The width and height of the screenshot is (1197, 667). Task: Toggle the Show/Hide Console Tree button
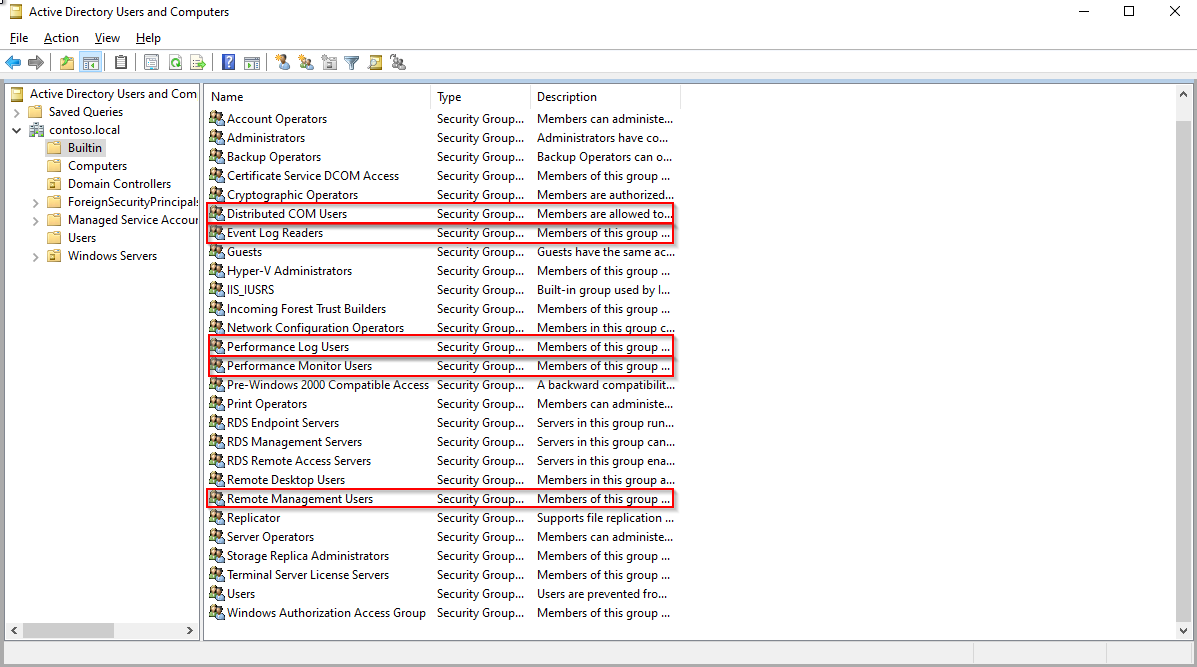click(91, 63)
